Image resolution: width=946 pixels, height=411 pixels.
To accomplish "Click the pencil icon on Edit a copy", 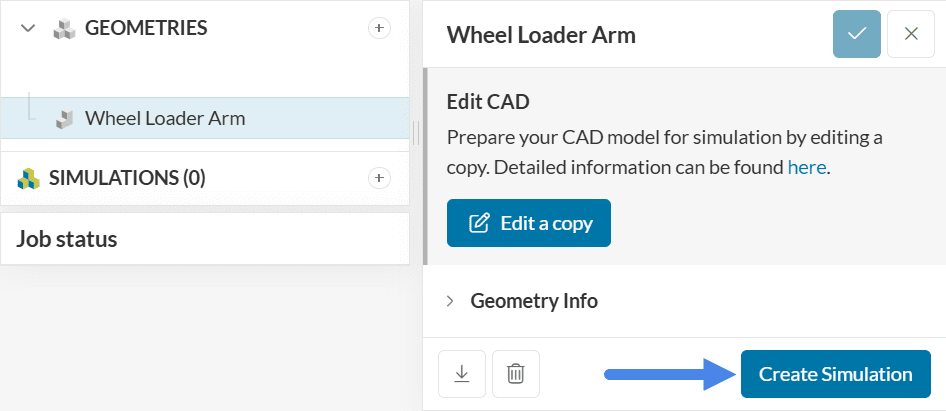I will tap(480, 223).
